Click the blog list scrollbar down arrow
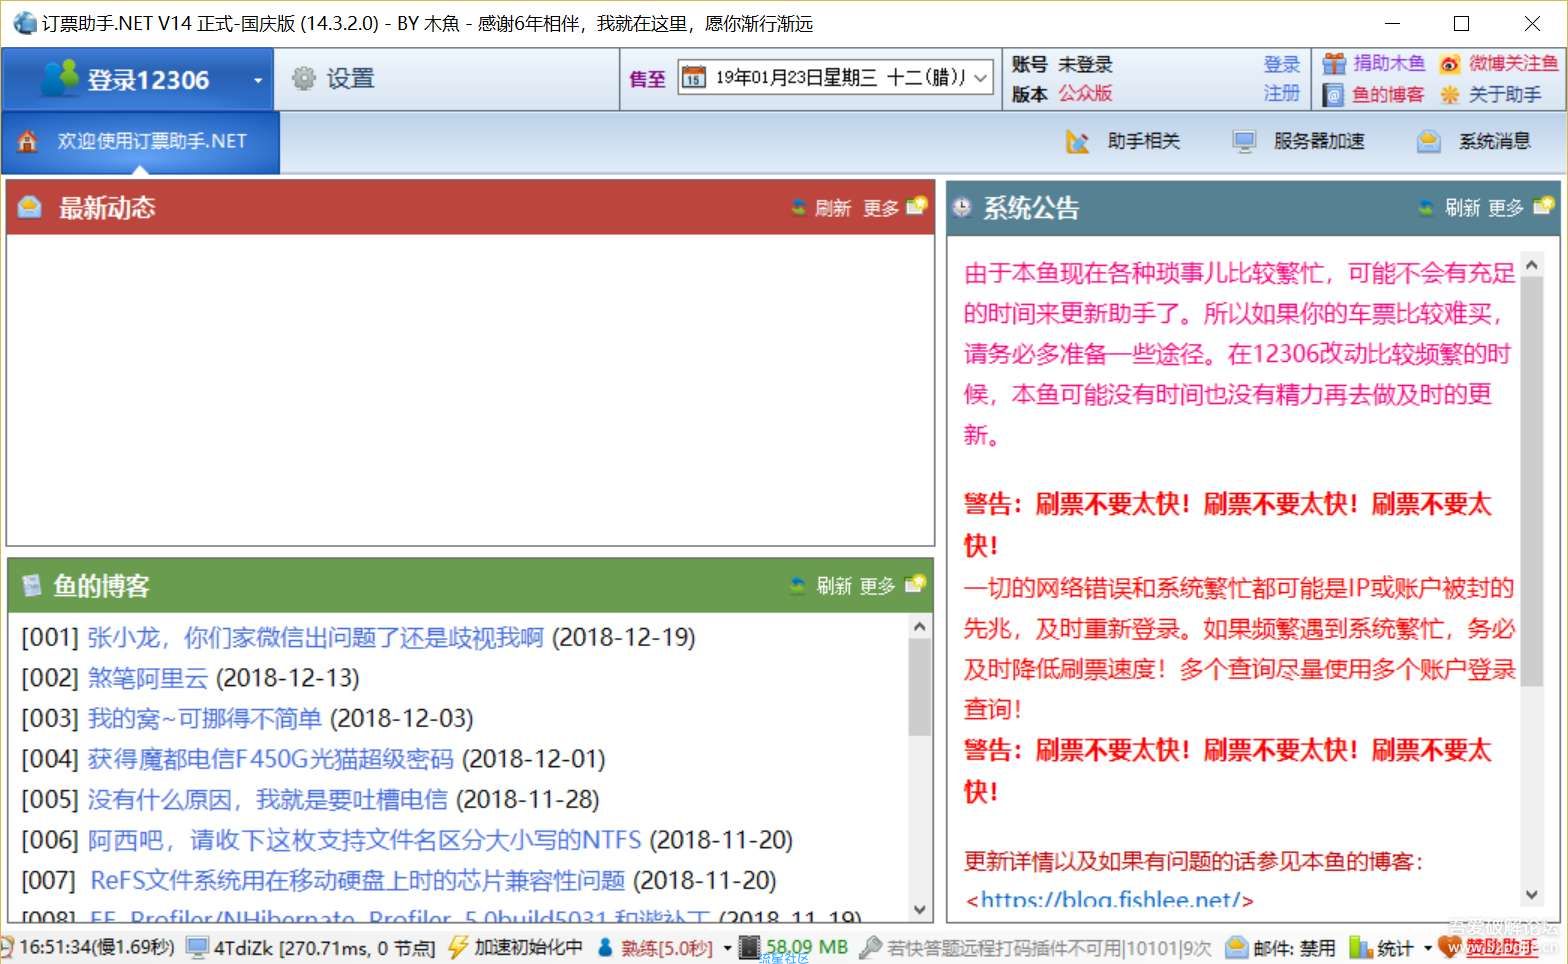Screen dimensions: 1568x964 (920, 909)
